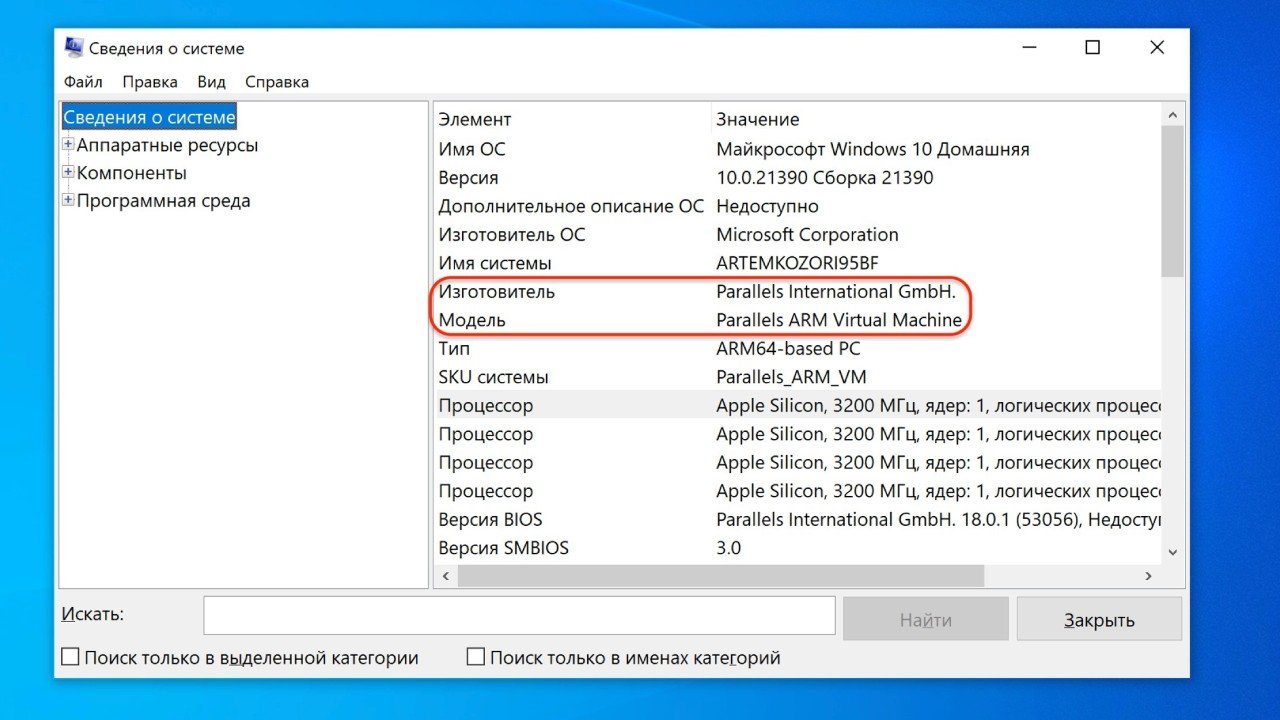The image size is (1280, 720).
Task: Click value Майкрософт Windows 10 Домашняя
Action: point(873,149)
